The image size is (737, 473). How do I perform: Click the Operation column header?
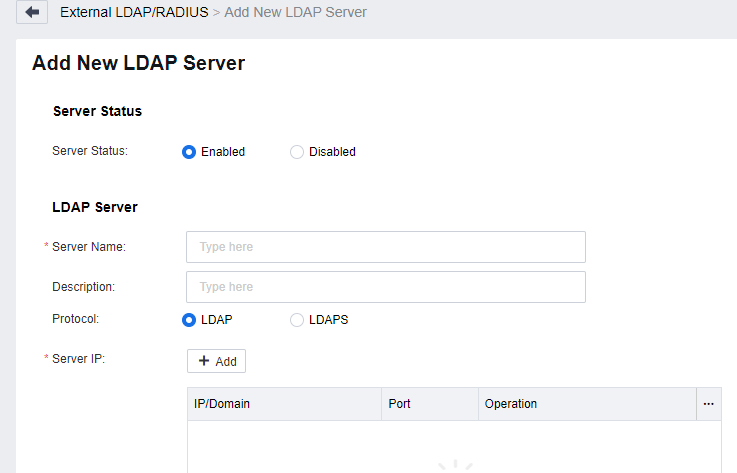tap(511, 404)
